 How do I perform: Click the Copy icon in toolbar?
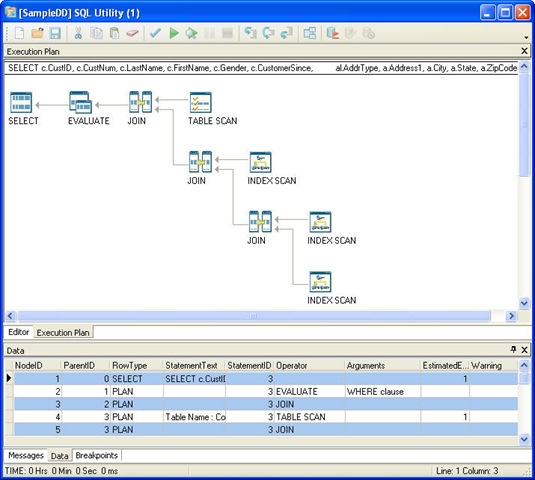pyautogui.click(x=96, y=33)
